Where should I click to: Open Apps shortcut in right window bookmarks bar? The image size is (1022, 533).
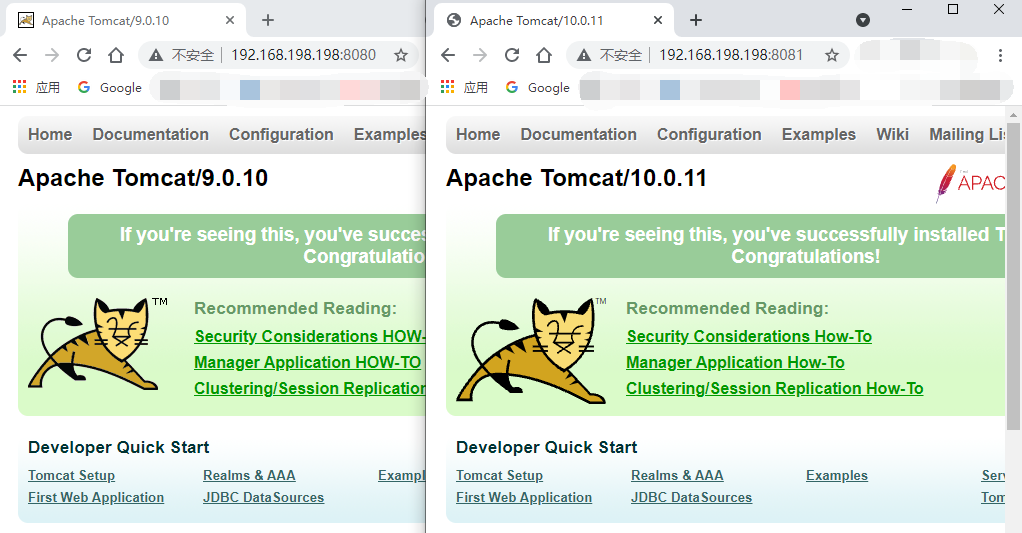pos(464,87)
